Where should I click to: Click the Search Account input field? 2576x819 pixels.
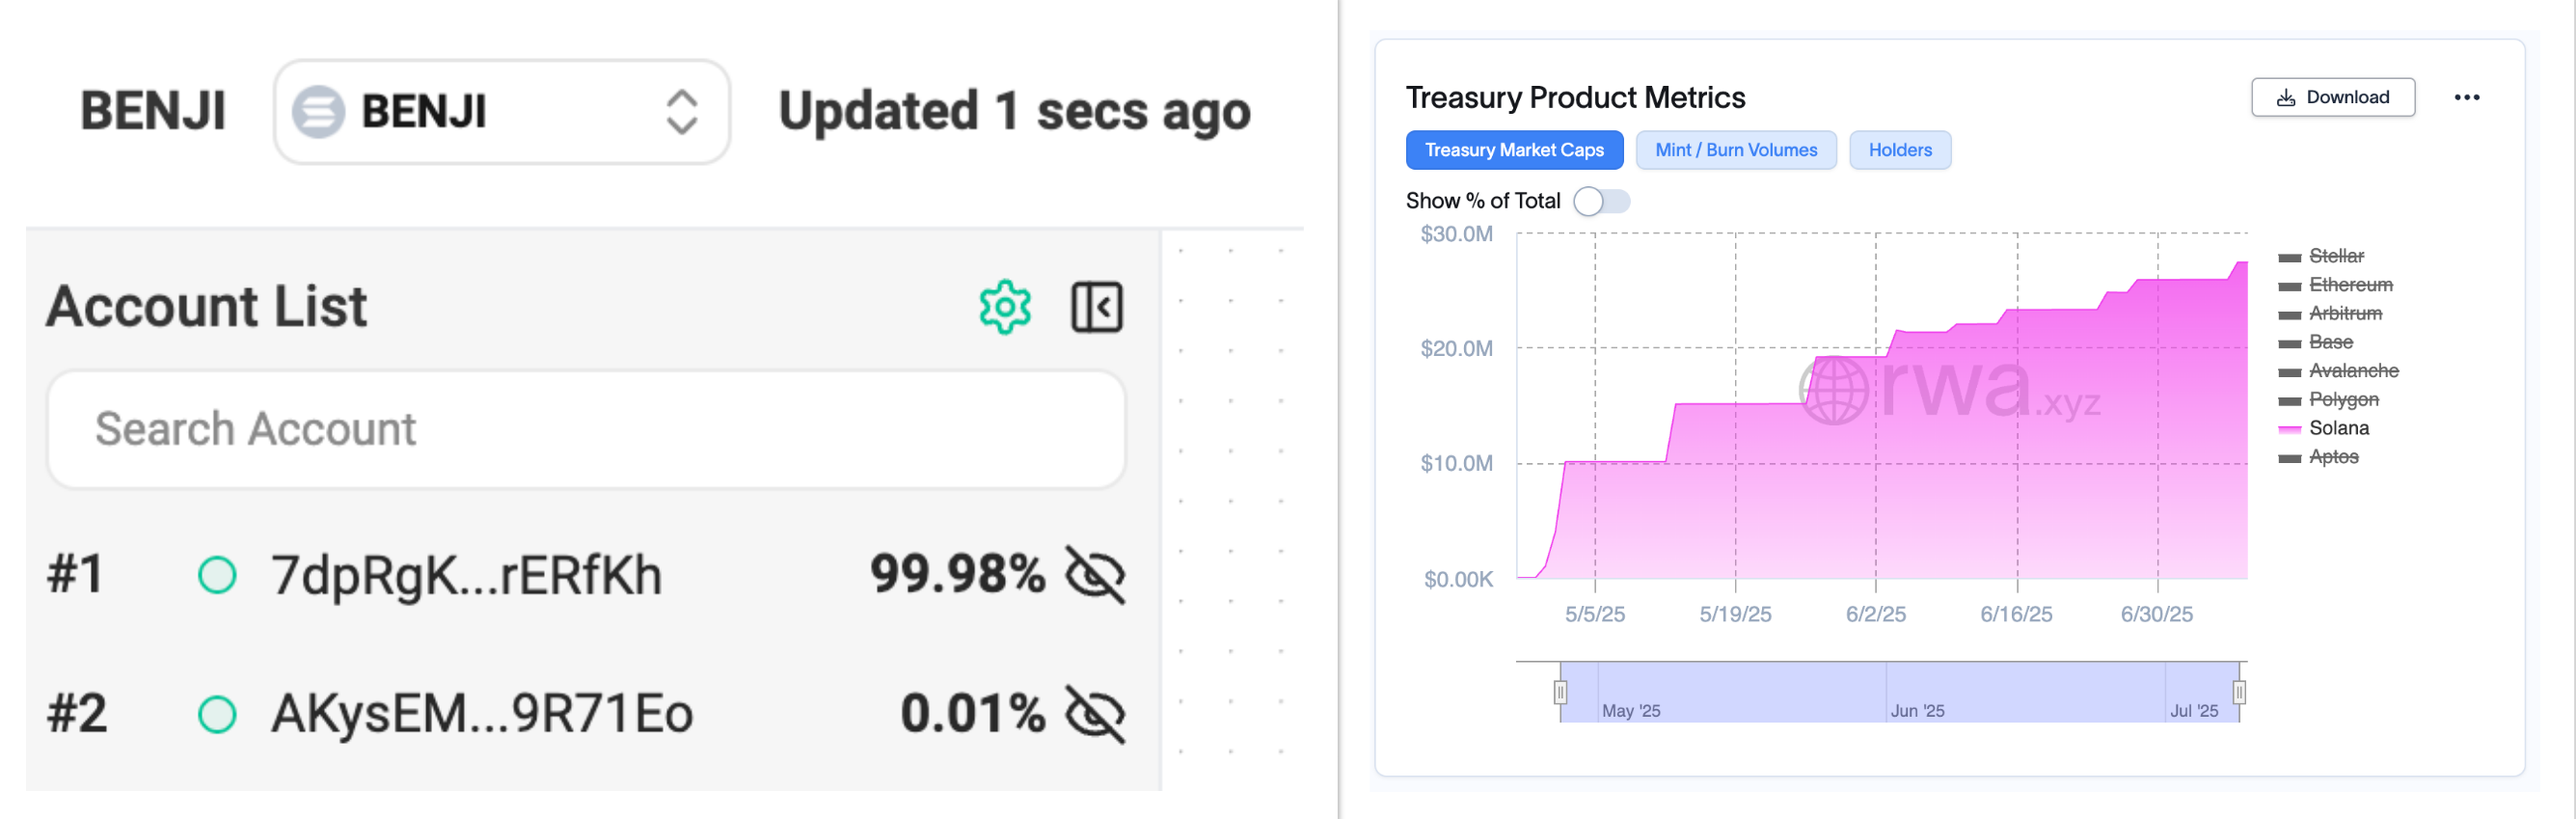(x=586, y=429)
